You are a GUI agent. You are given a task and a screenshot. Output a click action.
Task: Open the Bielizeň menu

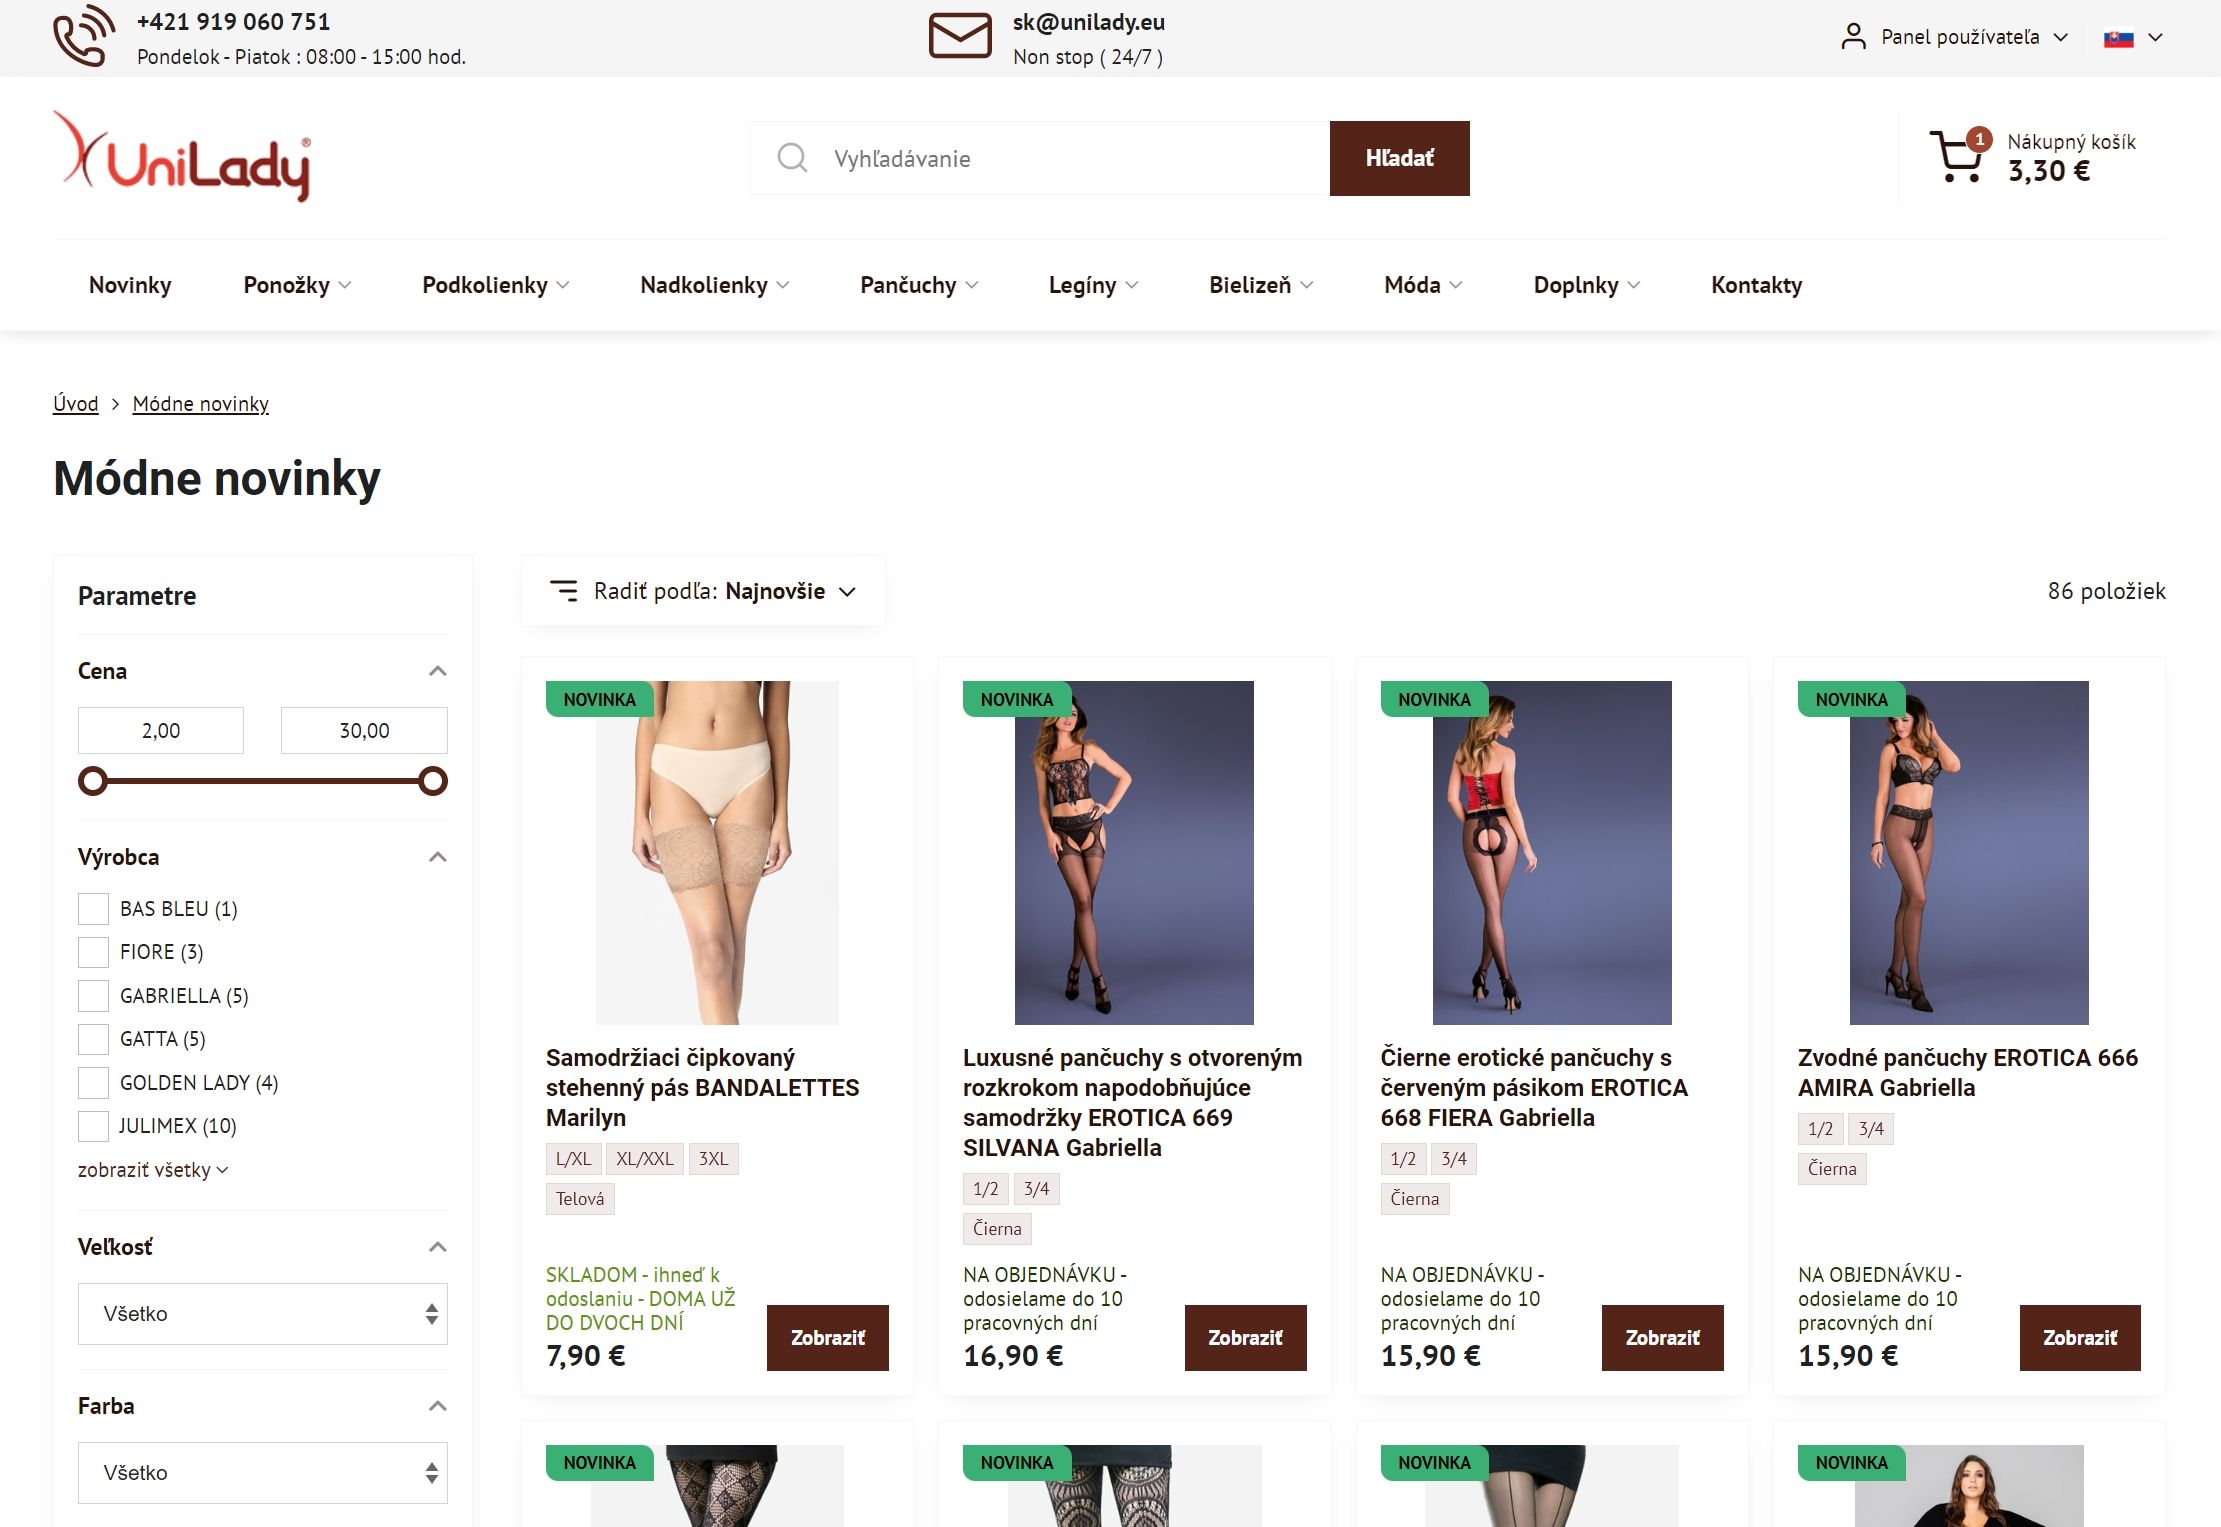1261,285
